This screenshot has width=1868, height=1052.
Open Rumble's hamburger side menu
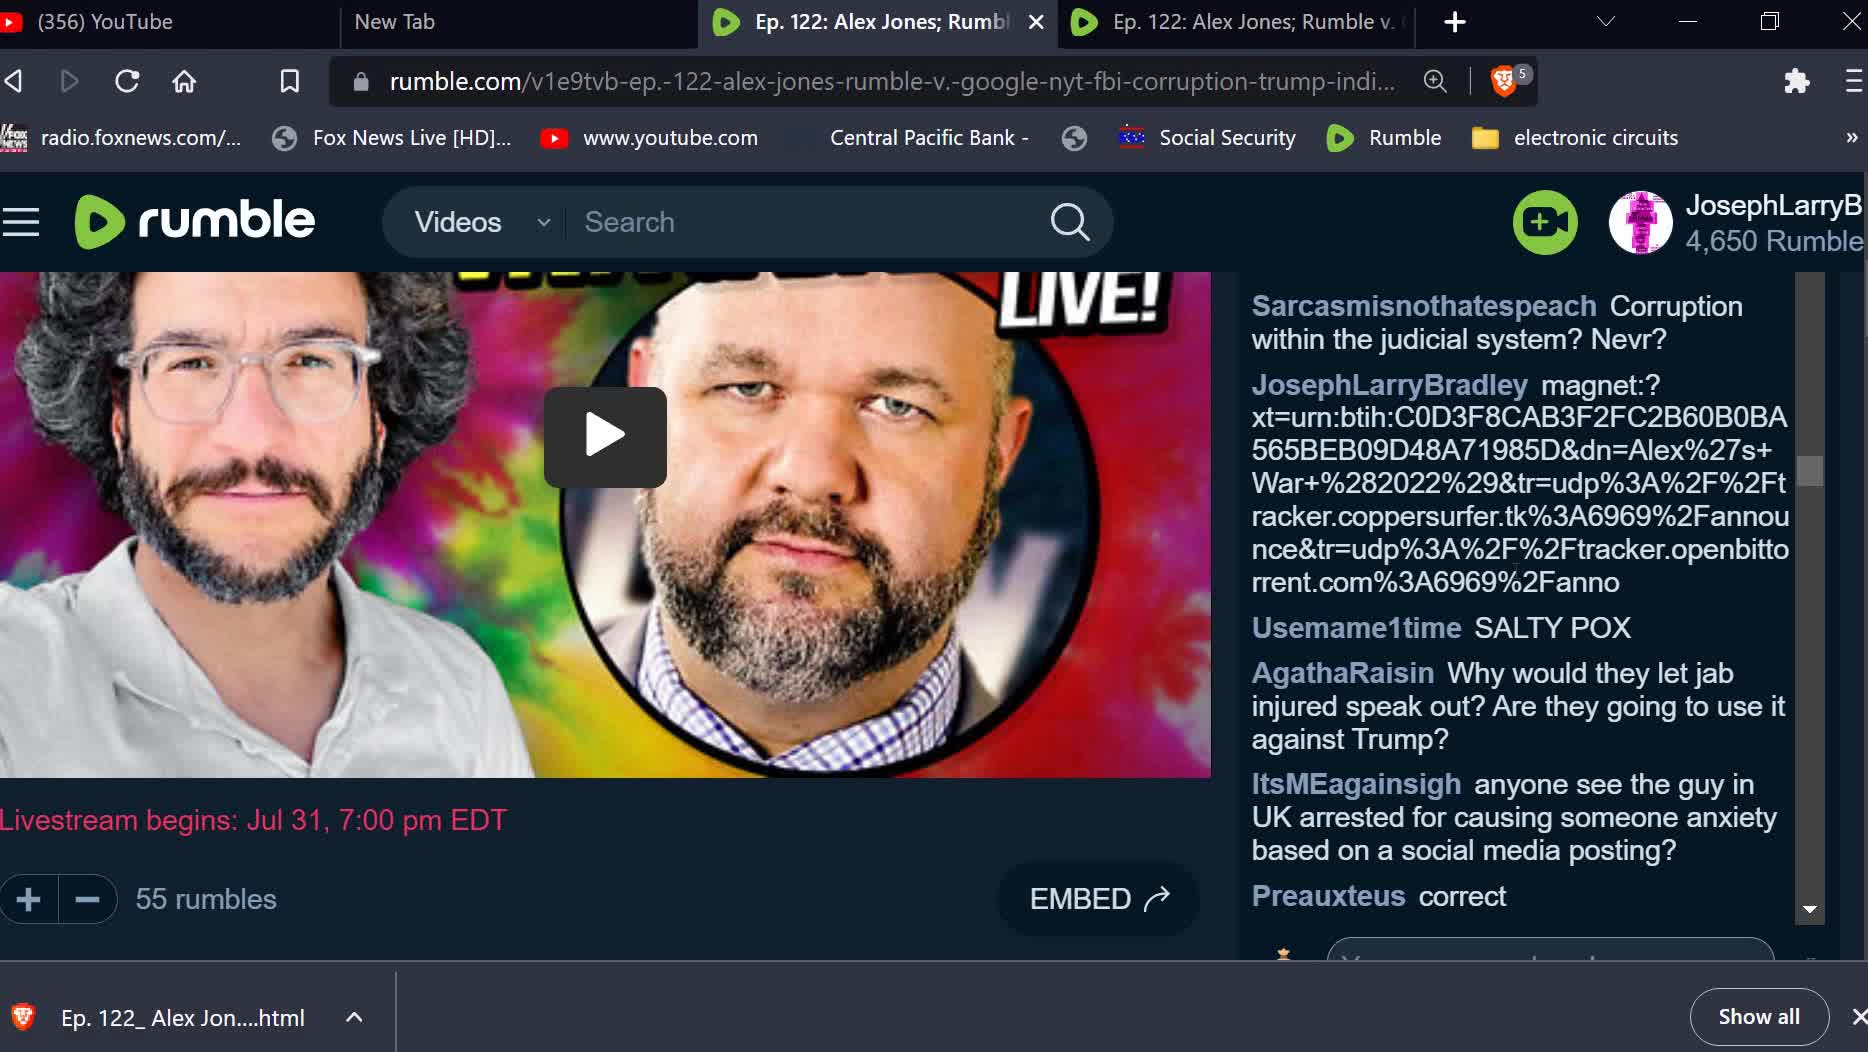point(21,222)
